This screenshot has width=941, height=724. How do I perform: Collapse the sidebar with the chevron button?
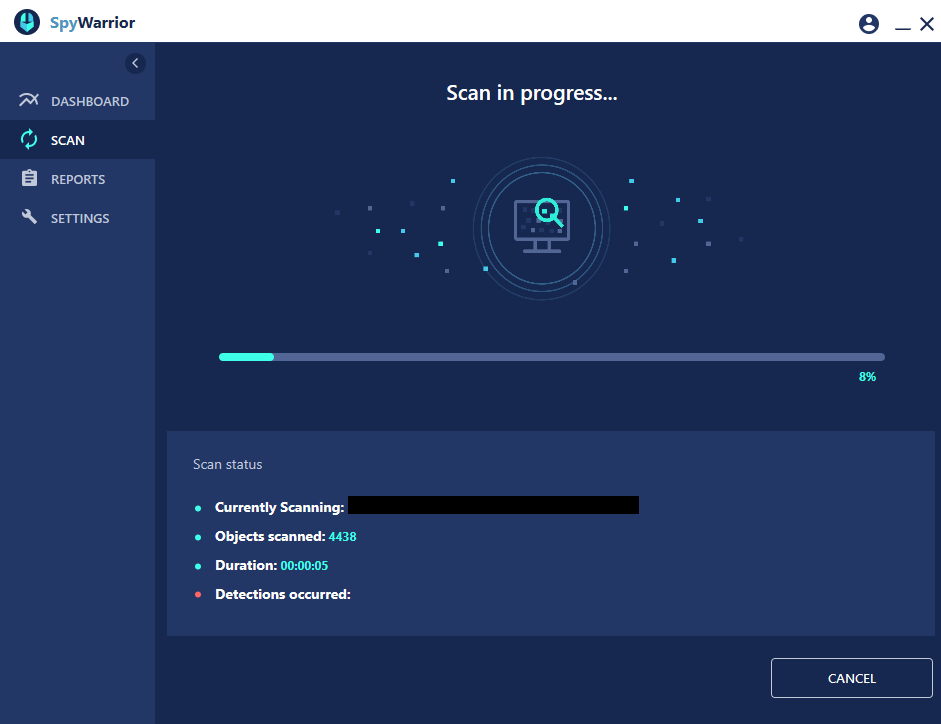pyautogui.click(x=135, y=63)
